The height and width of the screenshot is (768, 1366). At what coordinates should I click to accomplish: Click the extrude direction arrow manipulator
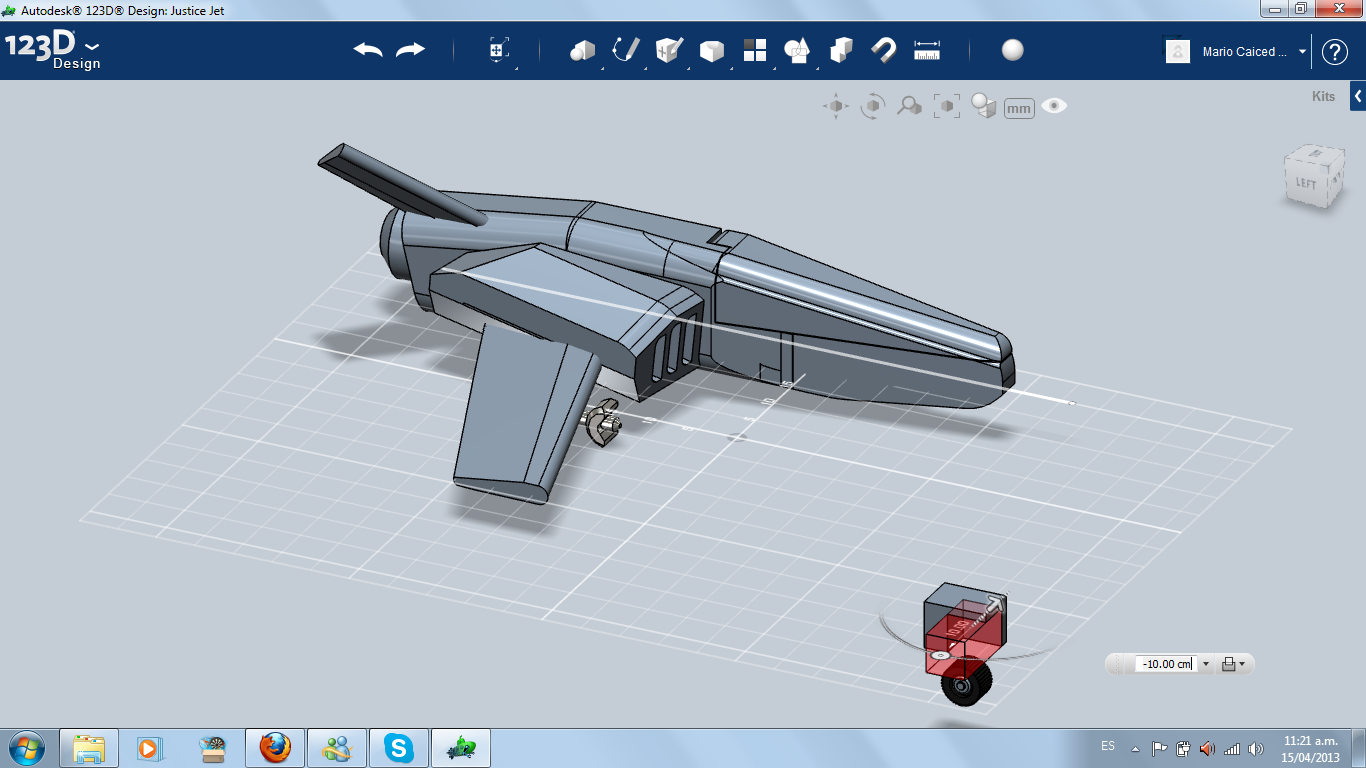coord(994,604)
